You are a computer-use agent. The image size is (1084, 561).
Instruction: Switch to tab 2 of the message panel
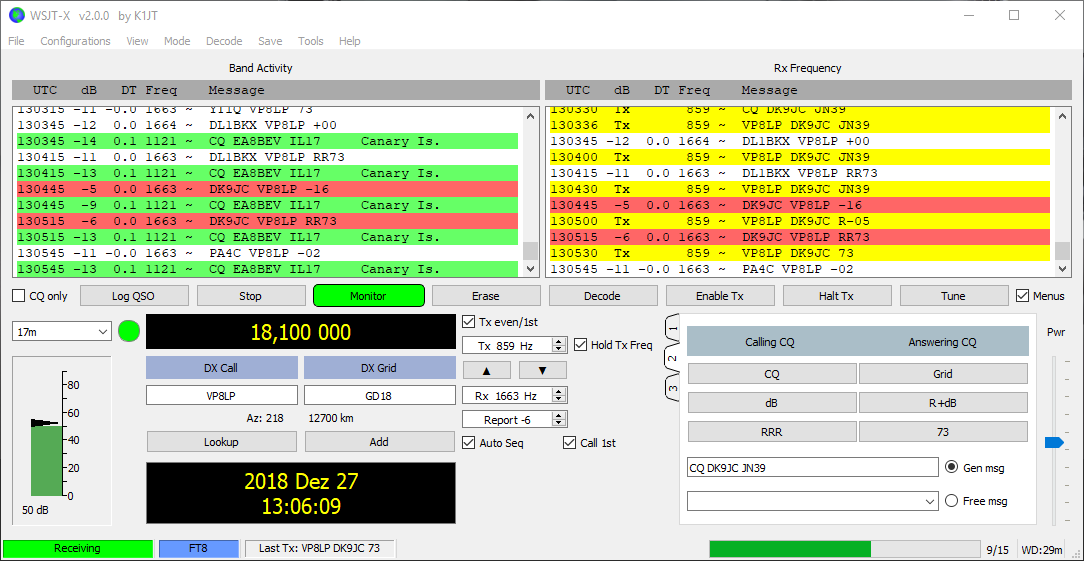point(672,359)
